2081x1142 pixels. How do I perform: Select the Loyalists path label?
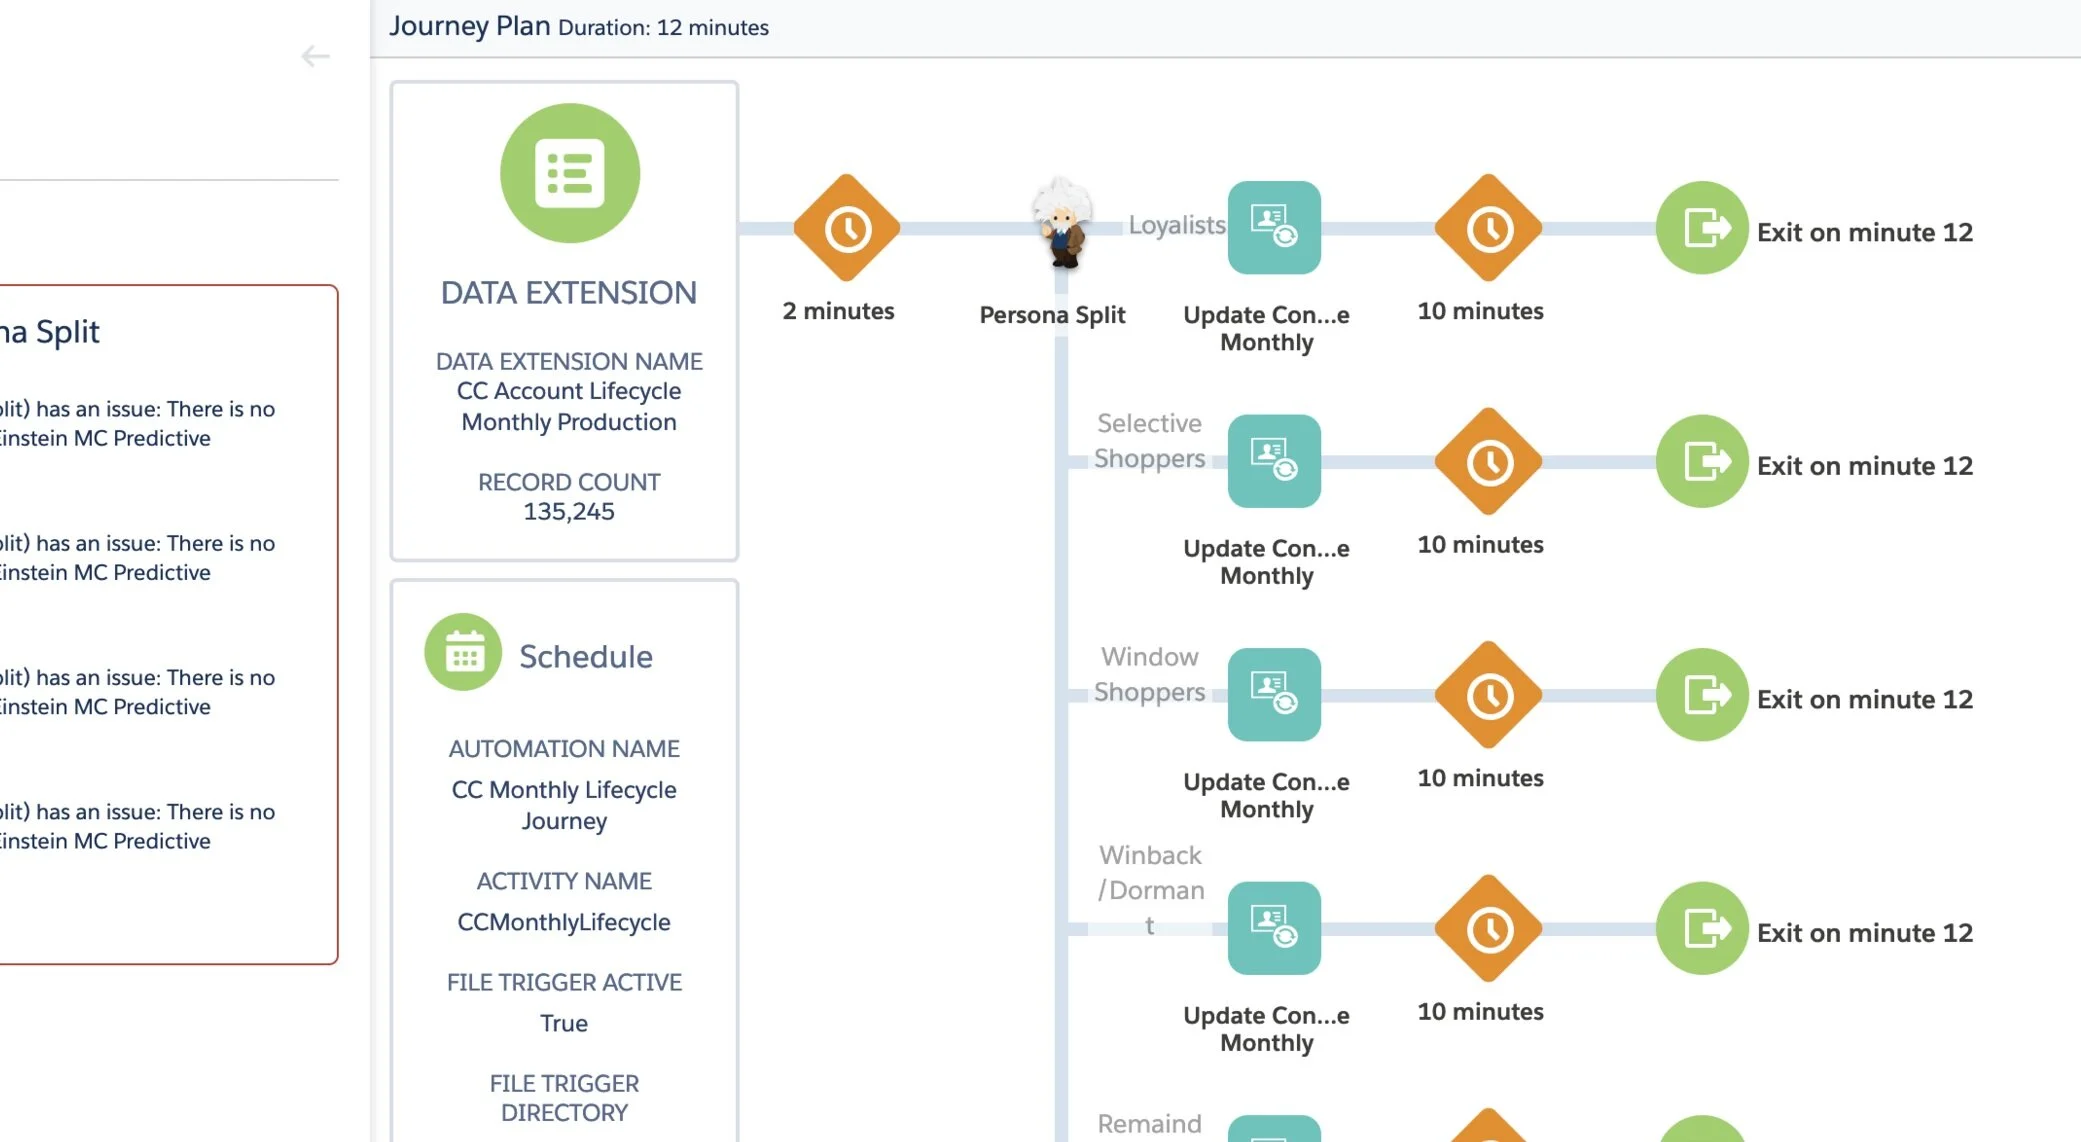pyautogui.click(x=1176, y=225)
